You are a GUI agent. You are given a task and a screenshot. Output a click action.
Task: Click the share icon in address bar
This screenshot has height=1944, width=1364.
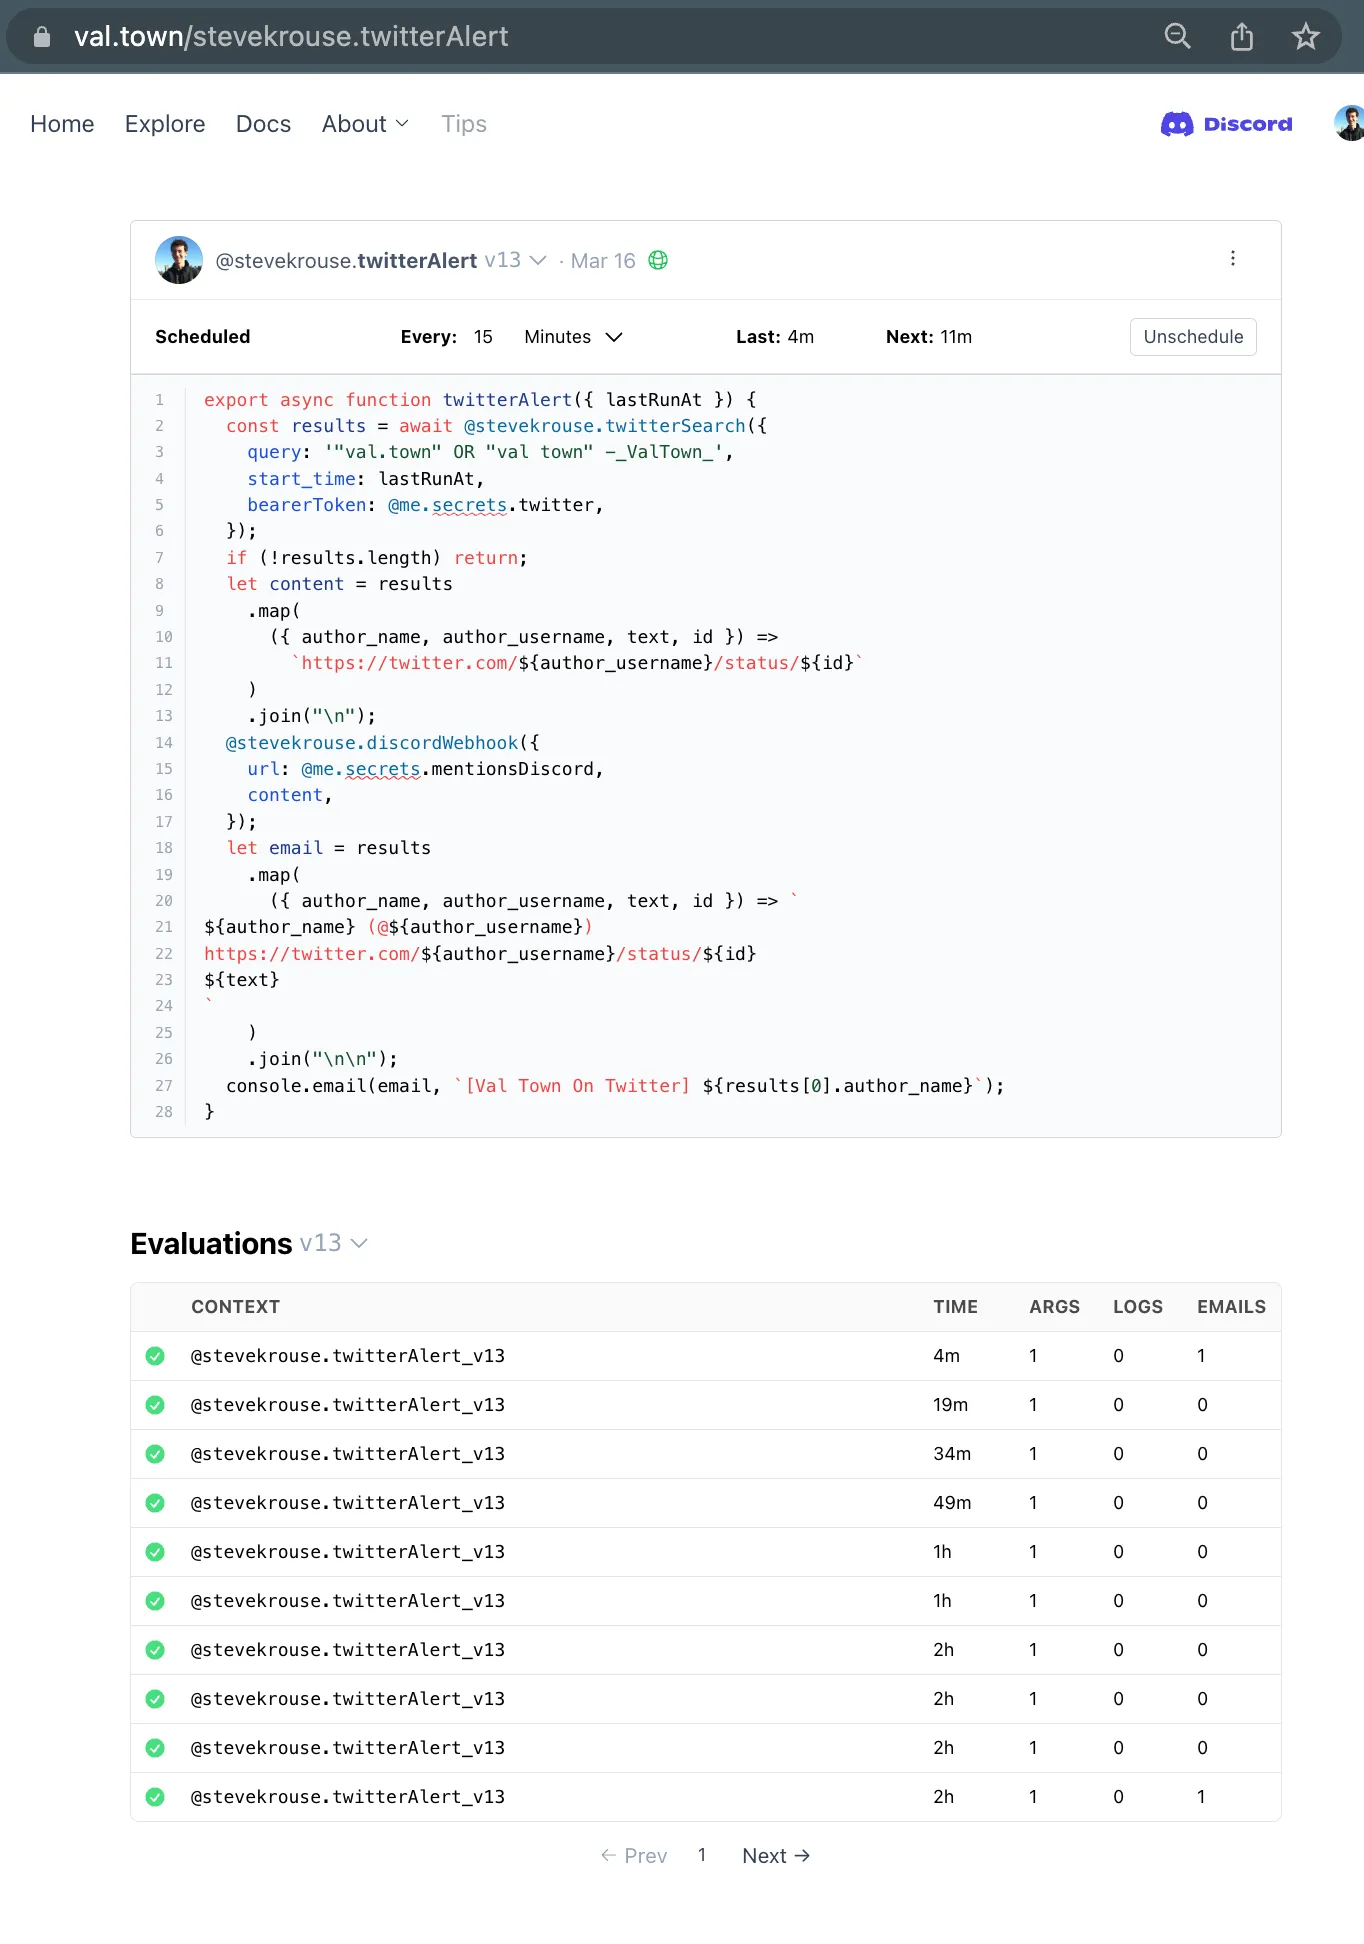pos(1241,37)
